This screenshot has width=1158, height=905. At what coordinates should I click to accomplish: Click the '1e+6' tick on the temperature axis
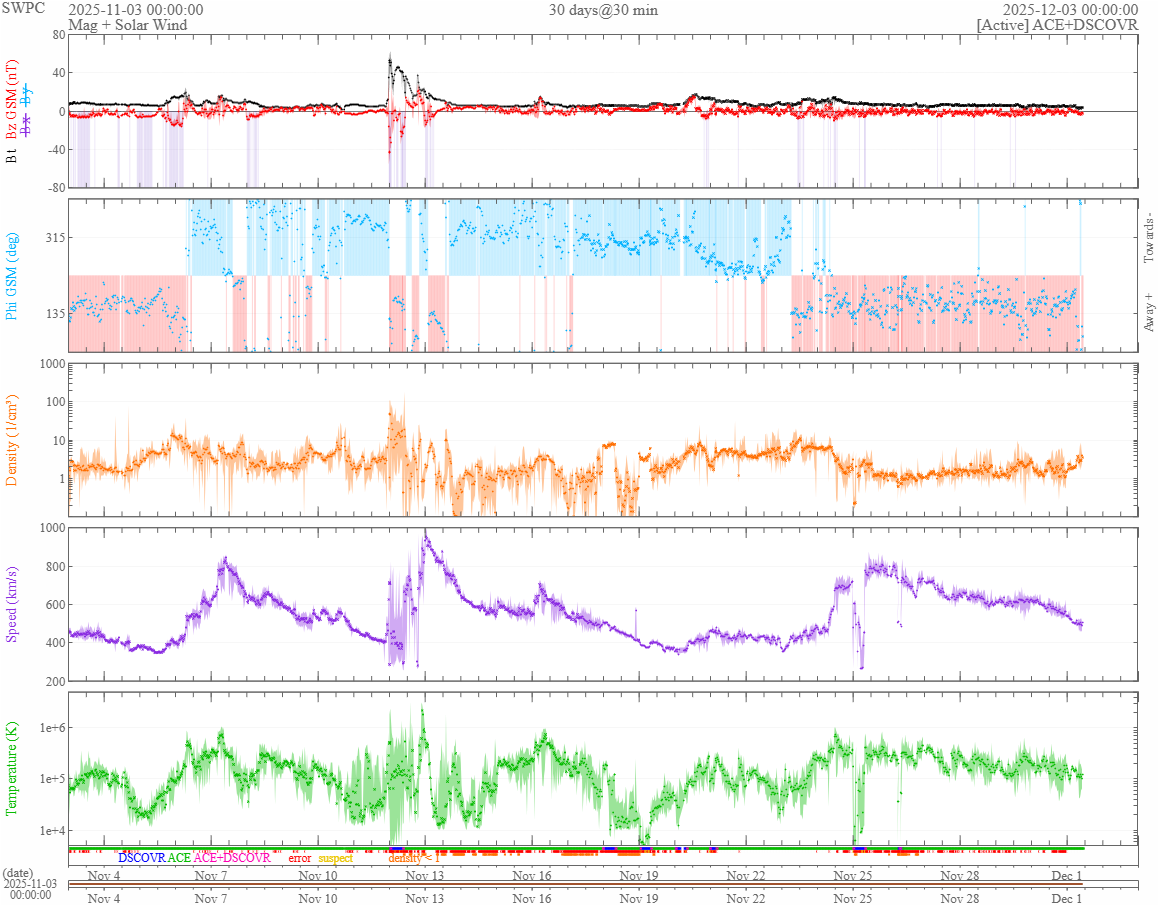52,728
